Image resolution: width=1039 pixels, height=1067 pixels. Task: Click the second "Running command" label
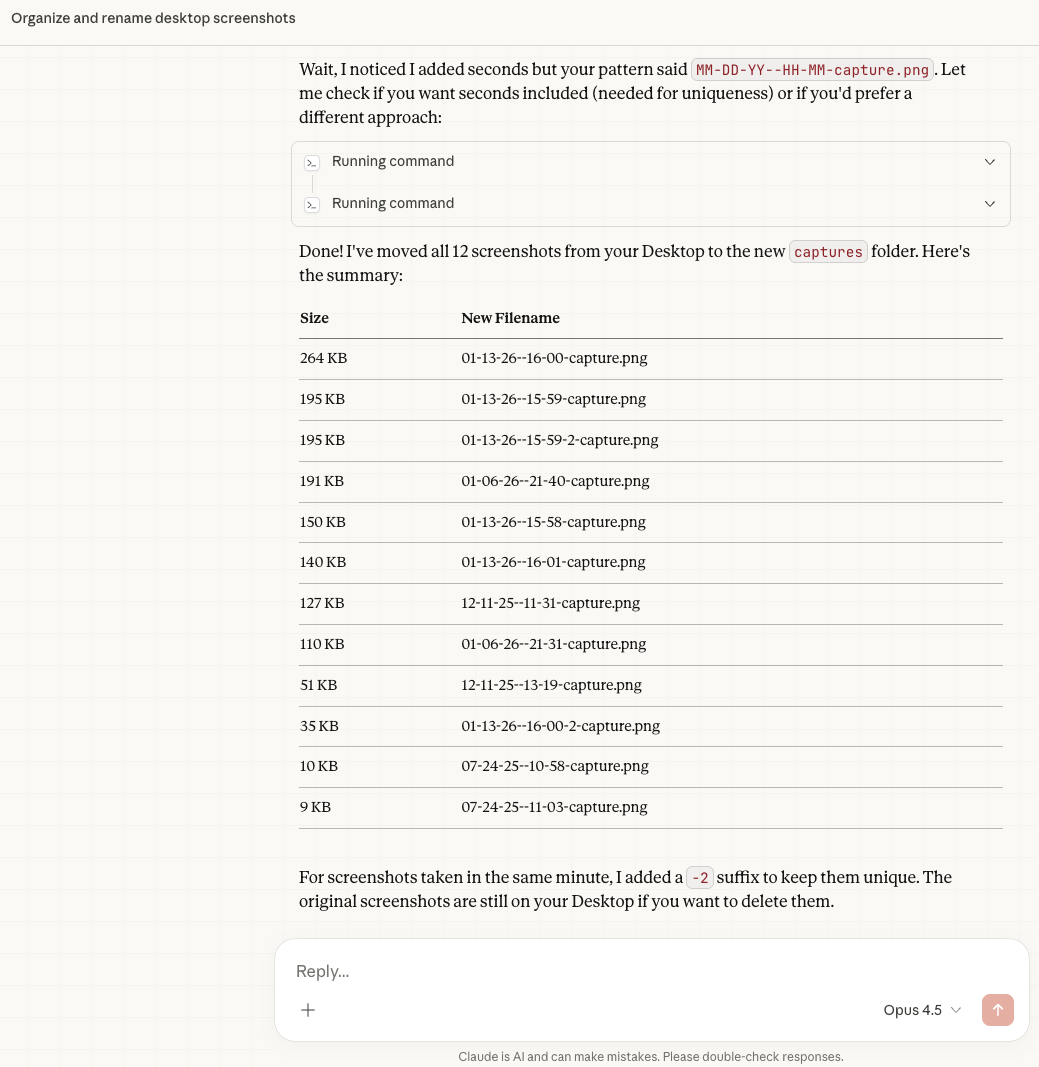pos(393,204)
